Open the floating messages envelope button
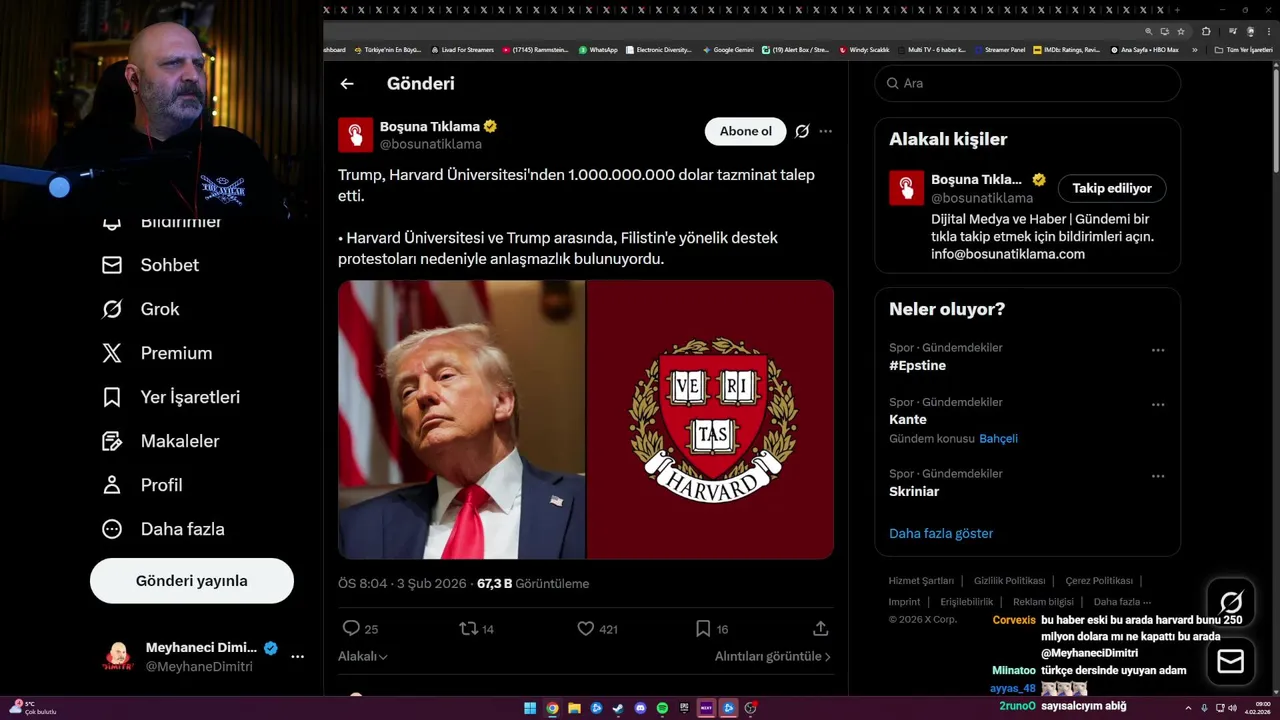 (x=1231, y=661)
